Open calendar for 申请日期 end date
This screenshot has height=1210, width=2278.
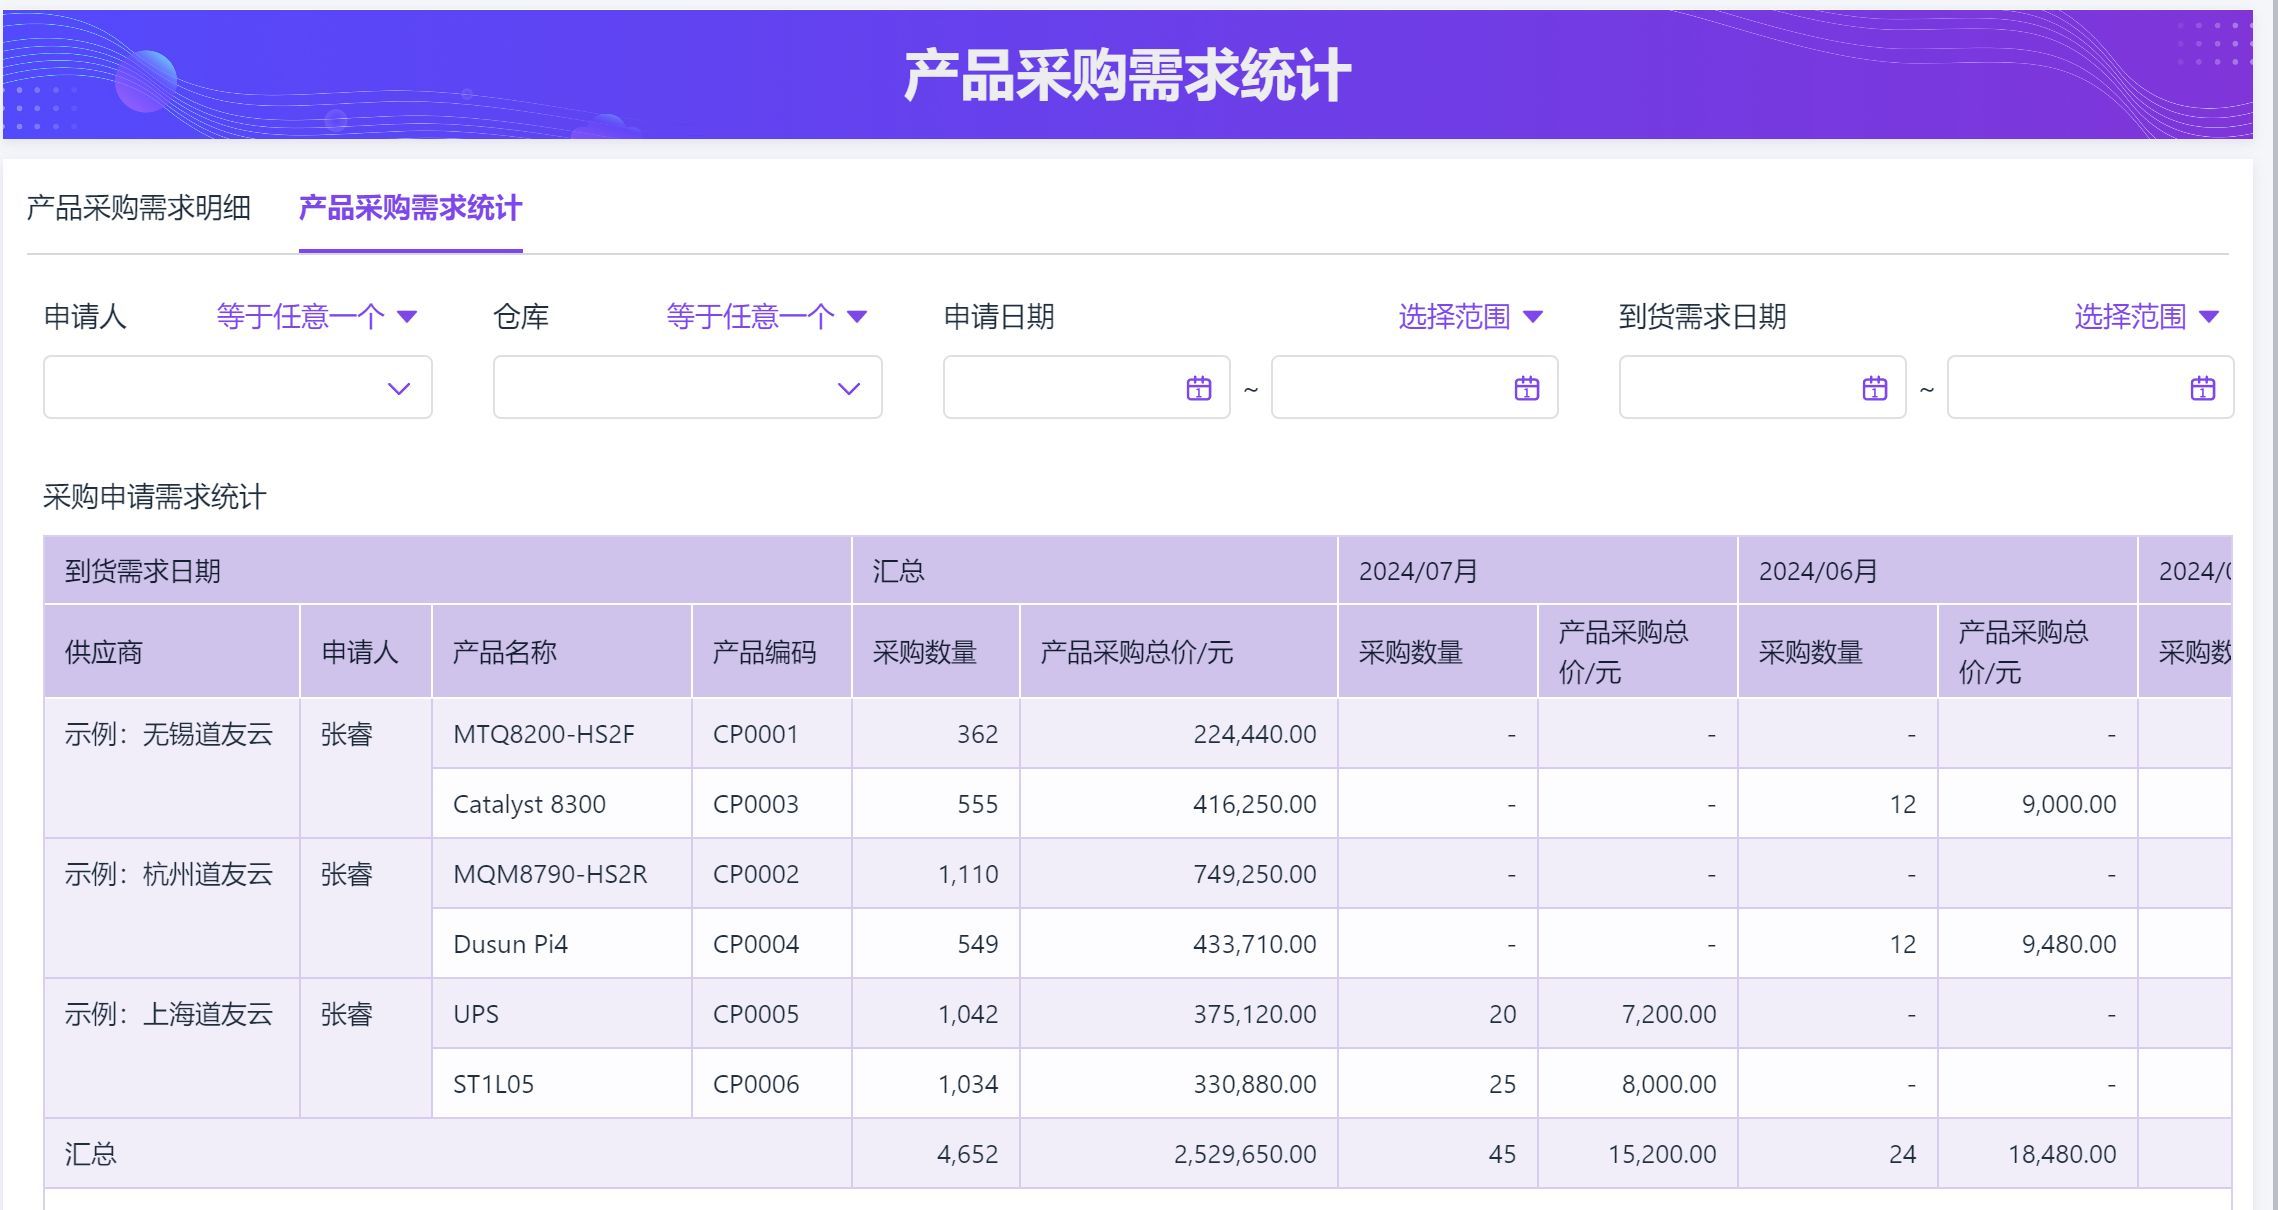point(1526,388)
